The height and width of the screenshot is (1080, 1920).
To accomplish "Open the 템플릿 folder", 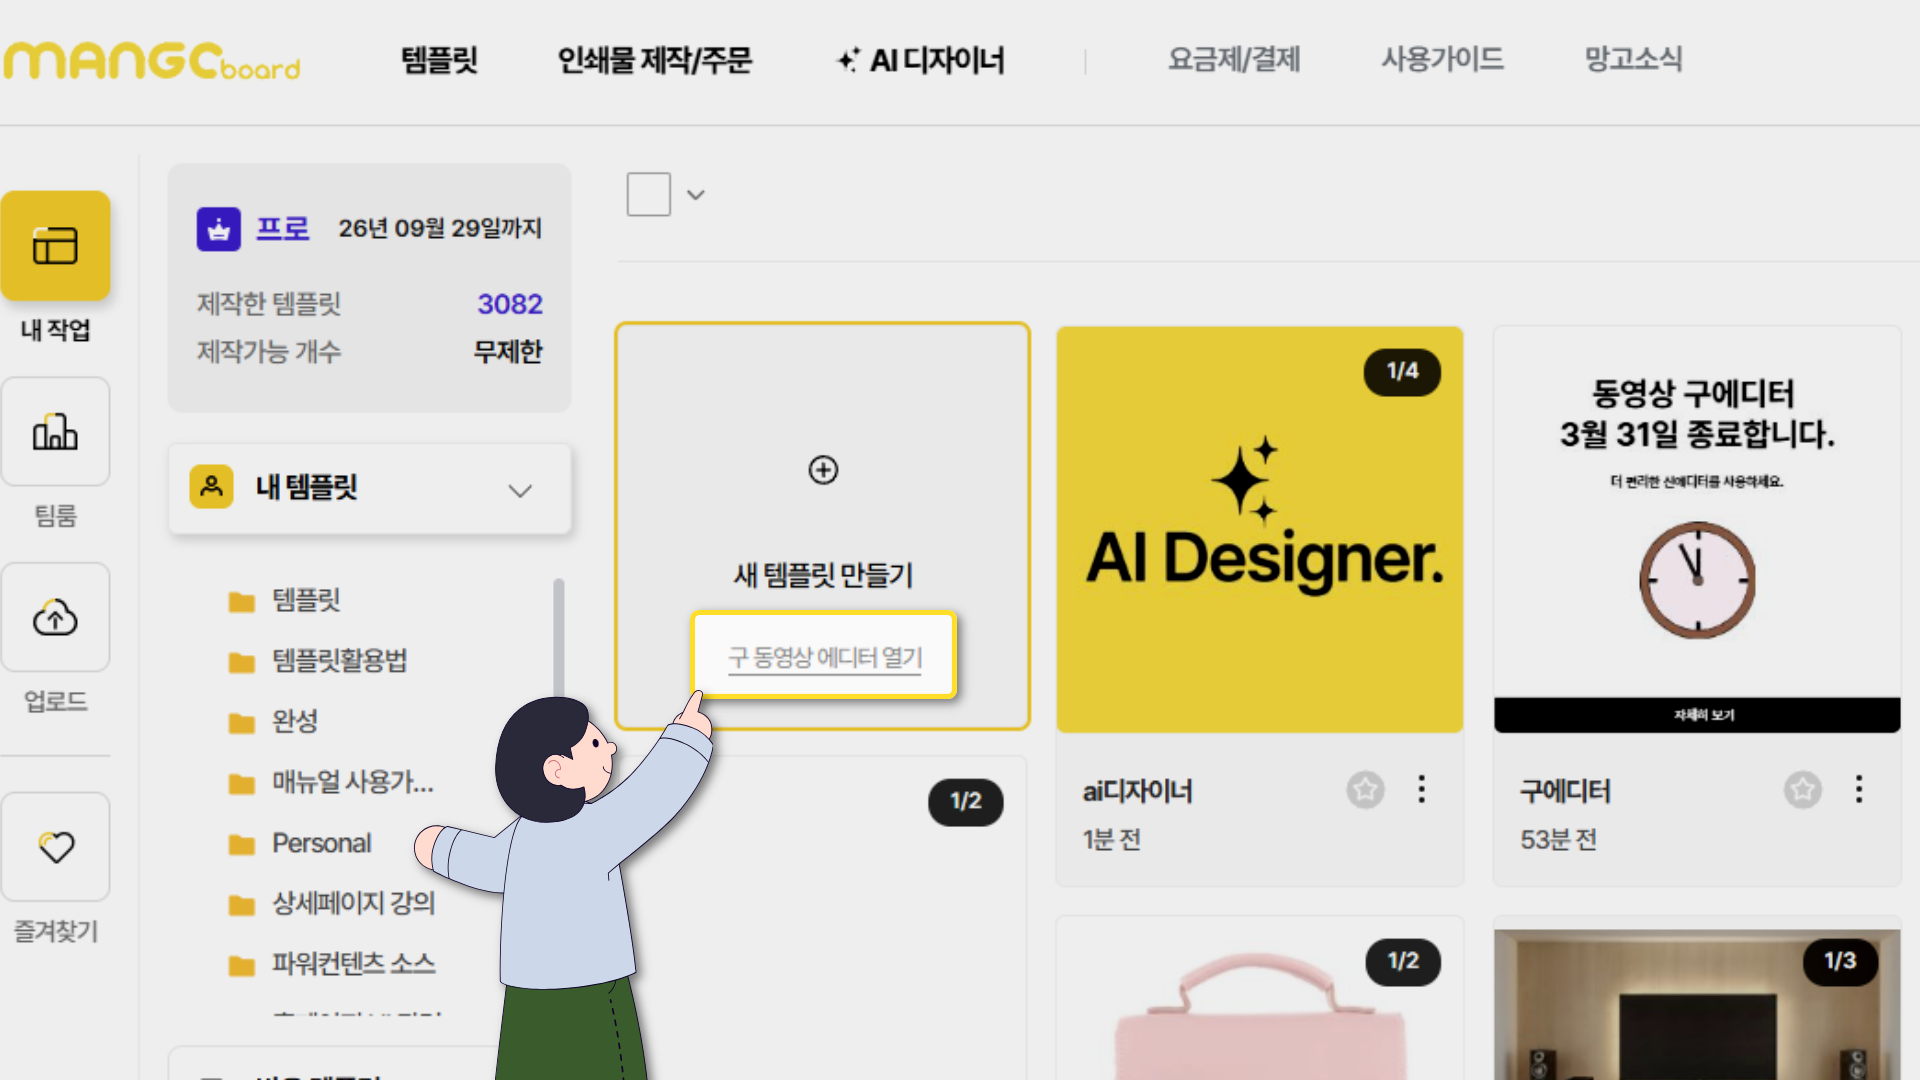I will click(x=286, y=600).
